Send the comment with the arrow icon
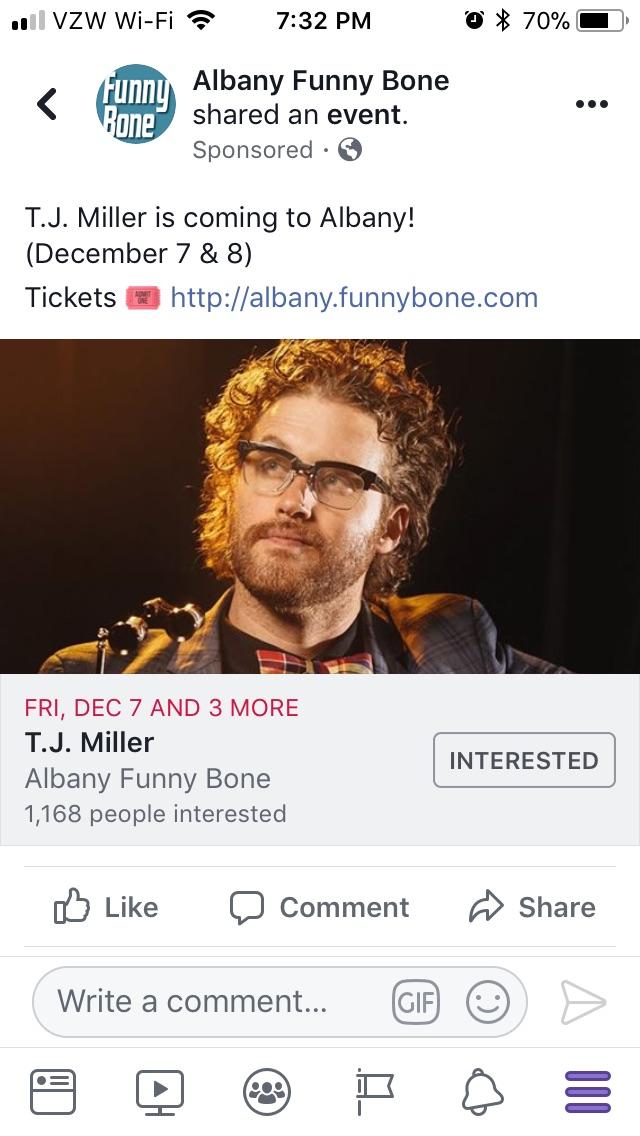The width and height of the screenshot is (640, 1136). coord(585,1002)
